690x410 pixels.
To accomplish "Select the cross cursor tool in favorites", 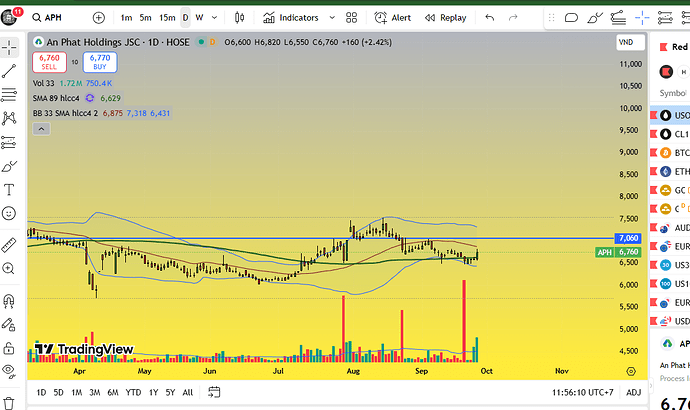I will coord(642,18).
